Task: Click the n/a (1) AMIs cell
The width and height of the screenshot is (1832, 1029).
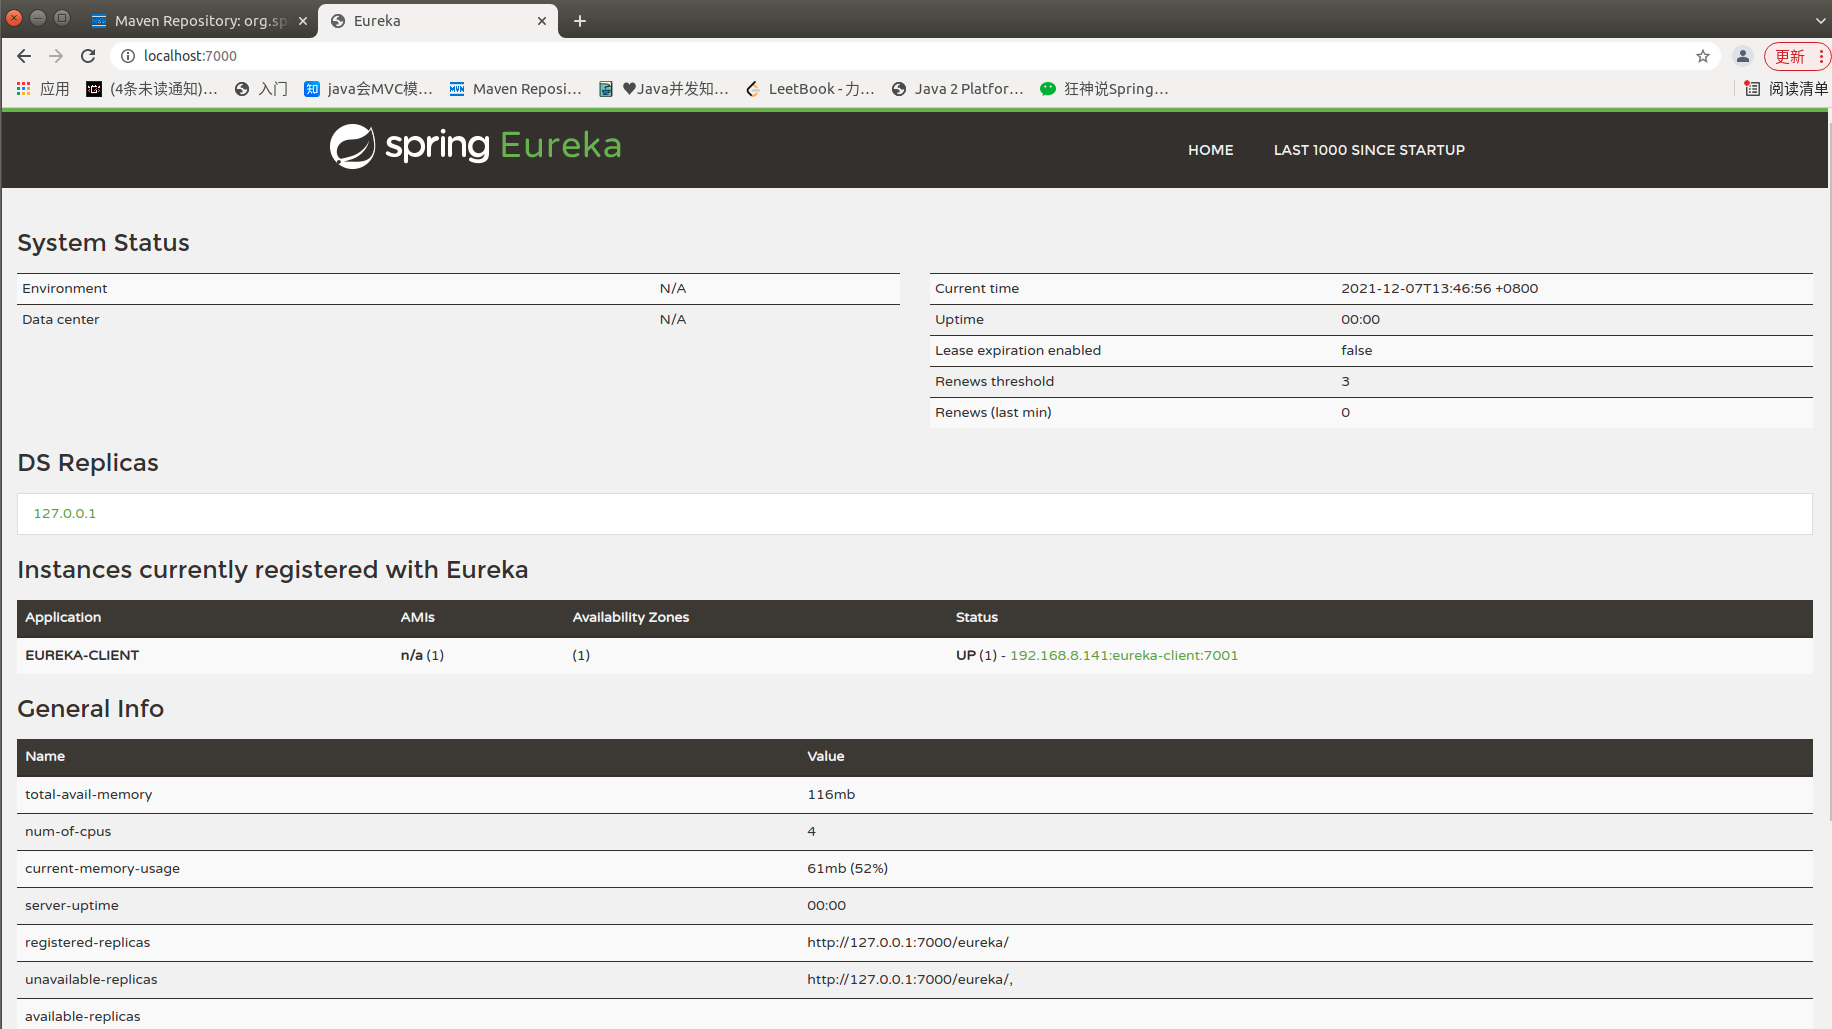Action: click(422, 655)
